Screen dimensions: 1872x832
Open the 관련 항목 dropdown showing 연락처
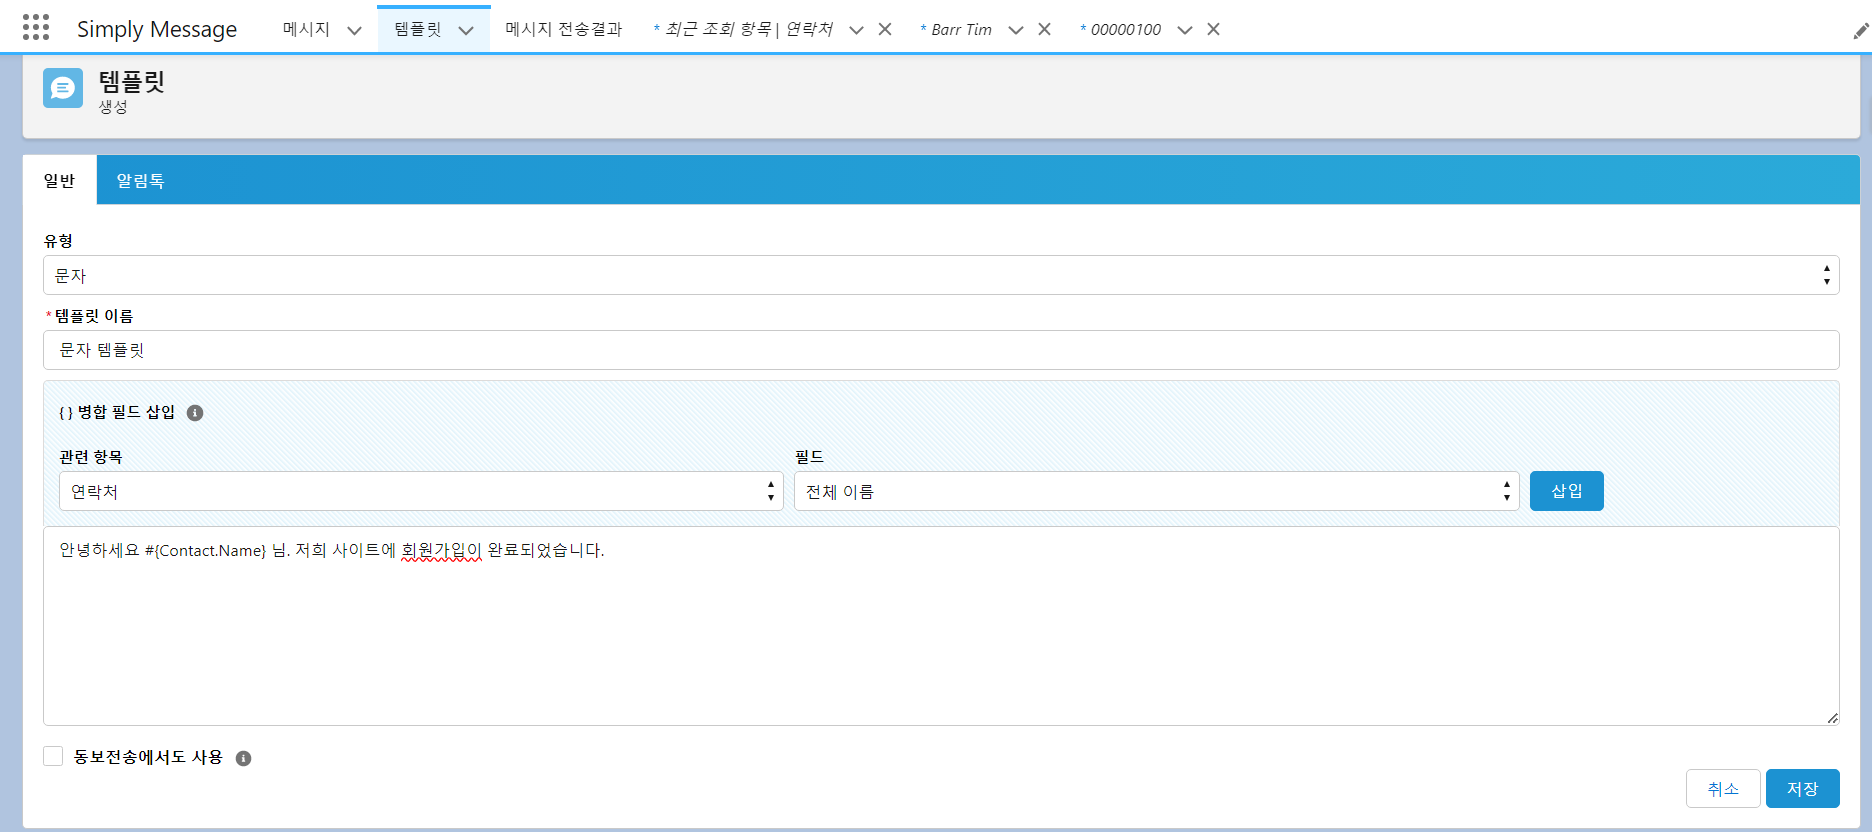click(420, 491)
